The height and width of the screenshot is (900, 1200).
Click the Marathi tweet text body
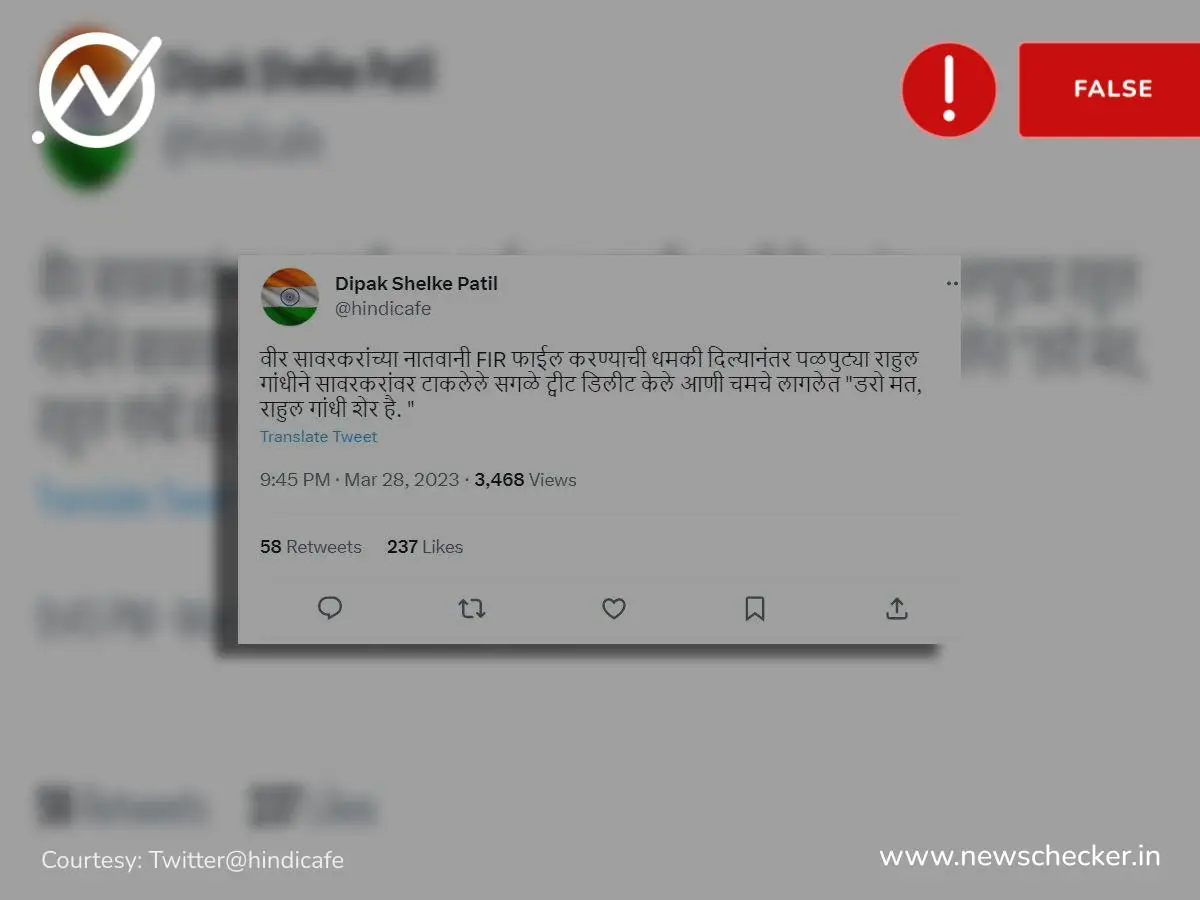click(591, 385)
